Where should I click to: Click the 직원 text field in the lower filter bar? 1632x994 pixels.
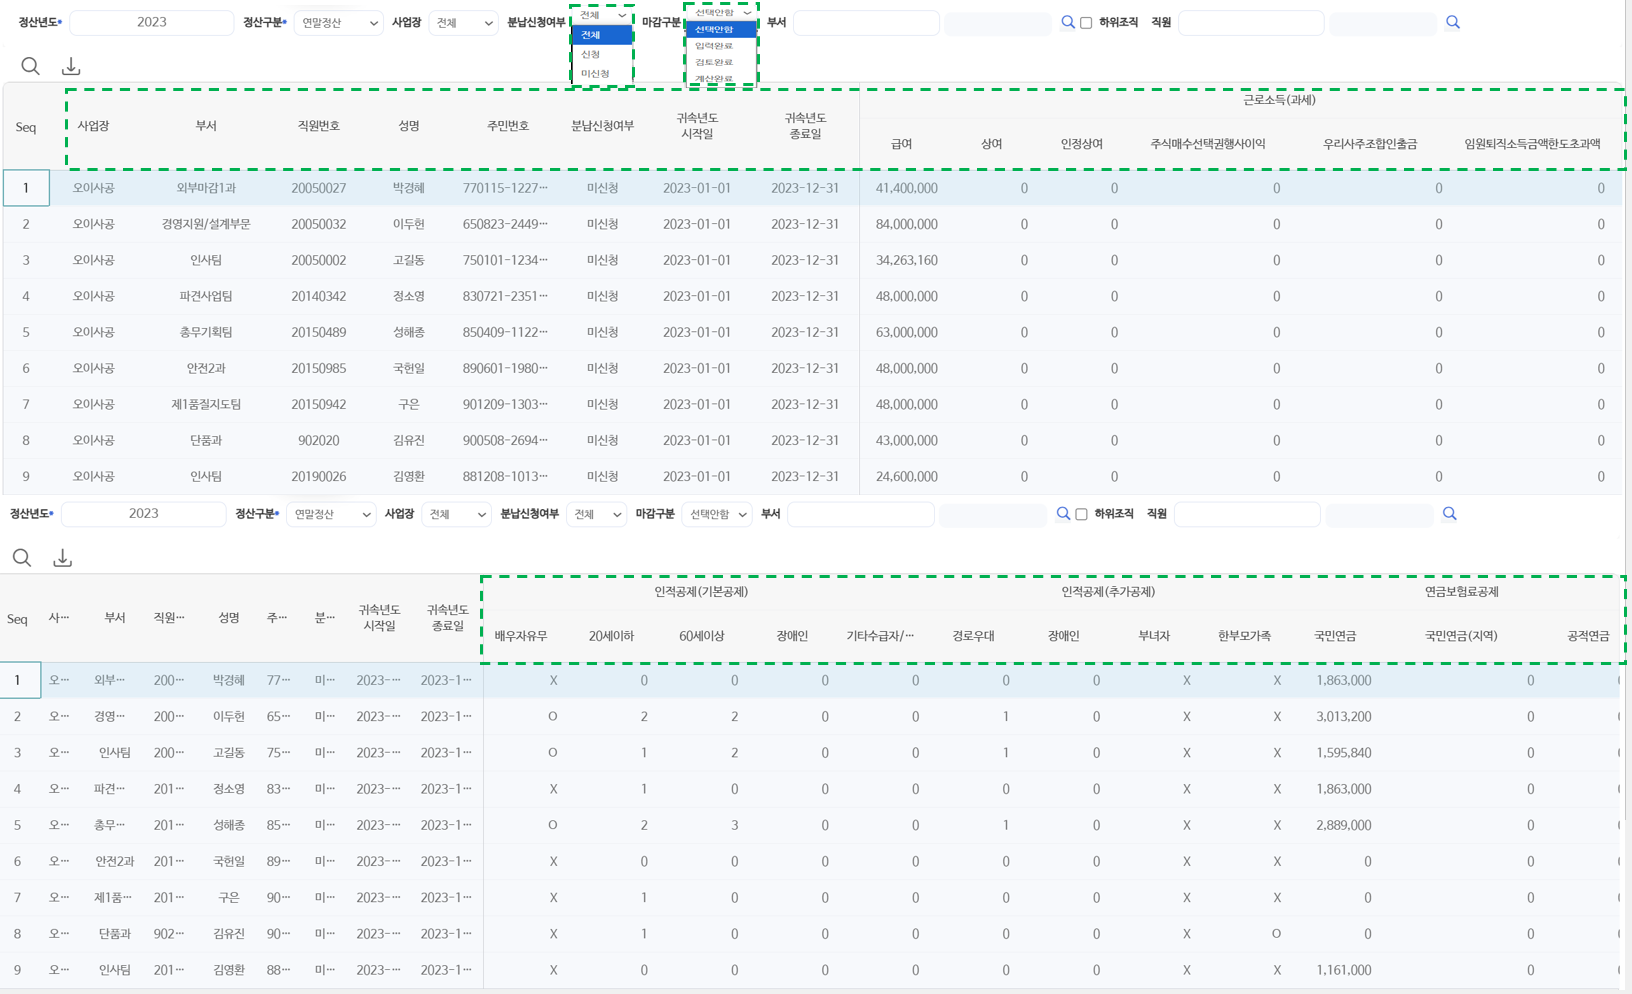pos(1247,514)
